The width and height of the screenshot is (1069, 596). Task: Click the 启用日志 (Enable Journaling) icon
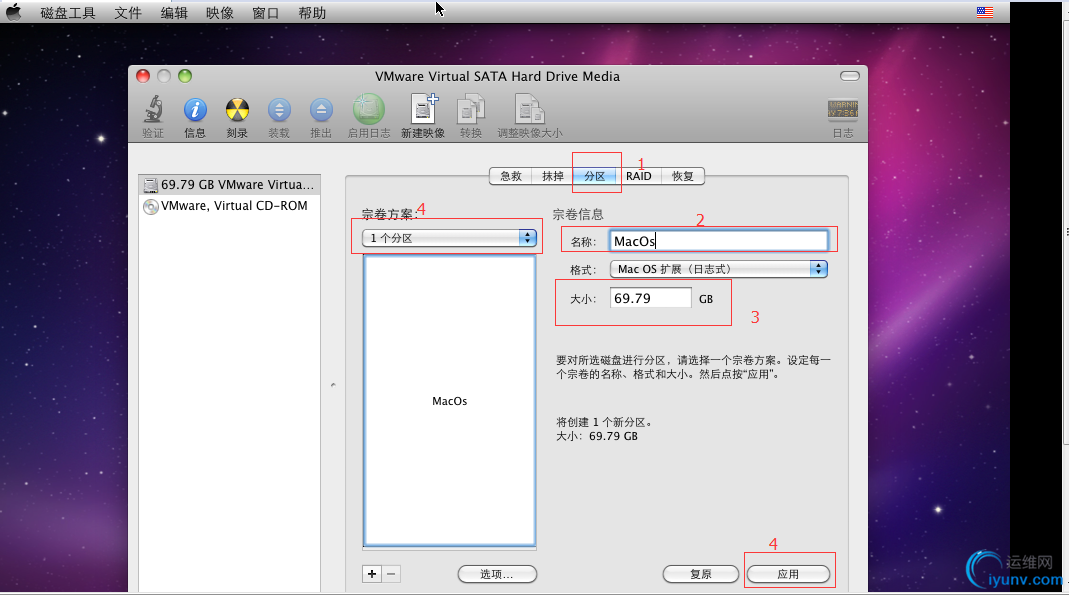[368, 109]
